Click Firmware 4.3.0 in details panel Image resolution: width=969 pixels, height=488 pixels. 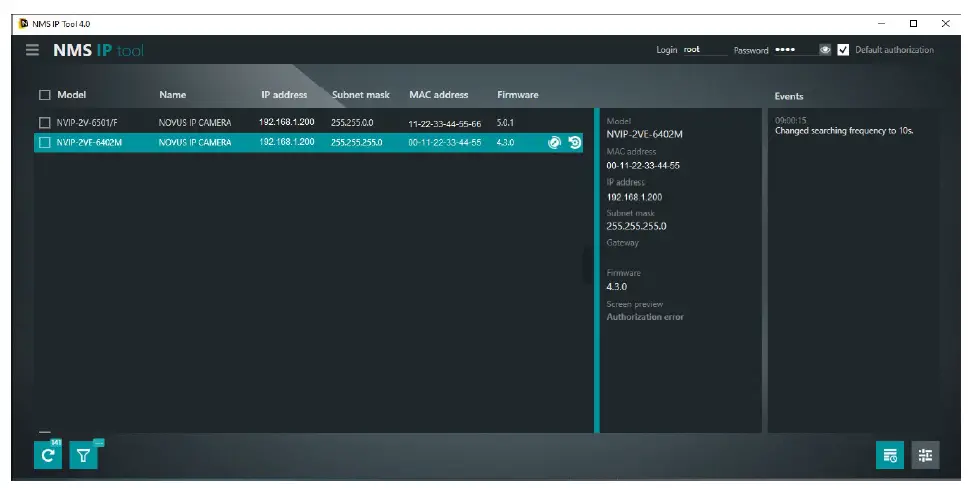click(x=617, y=287)
